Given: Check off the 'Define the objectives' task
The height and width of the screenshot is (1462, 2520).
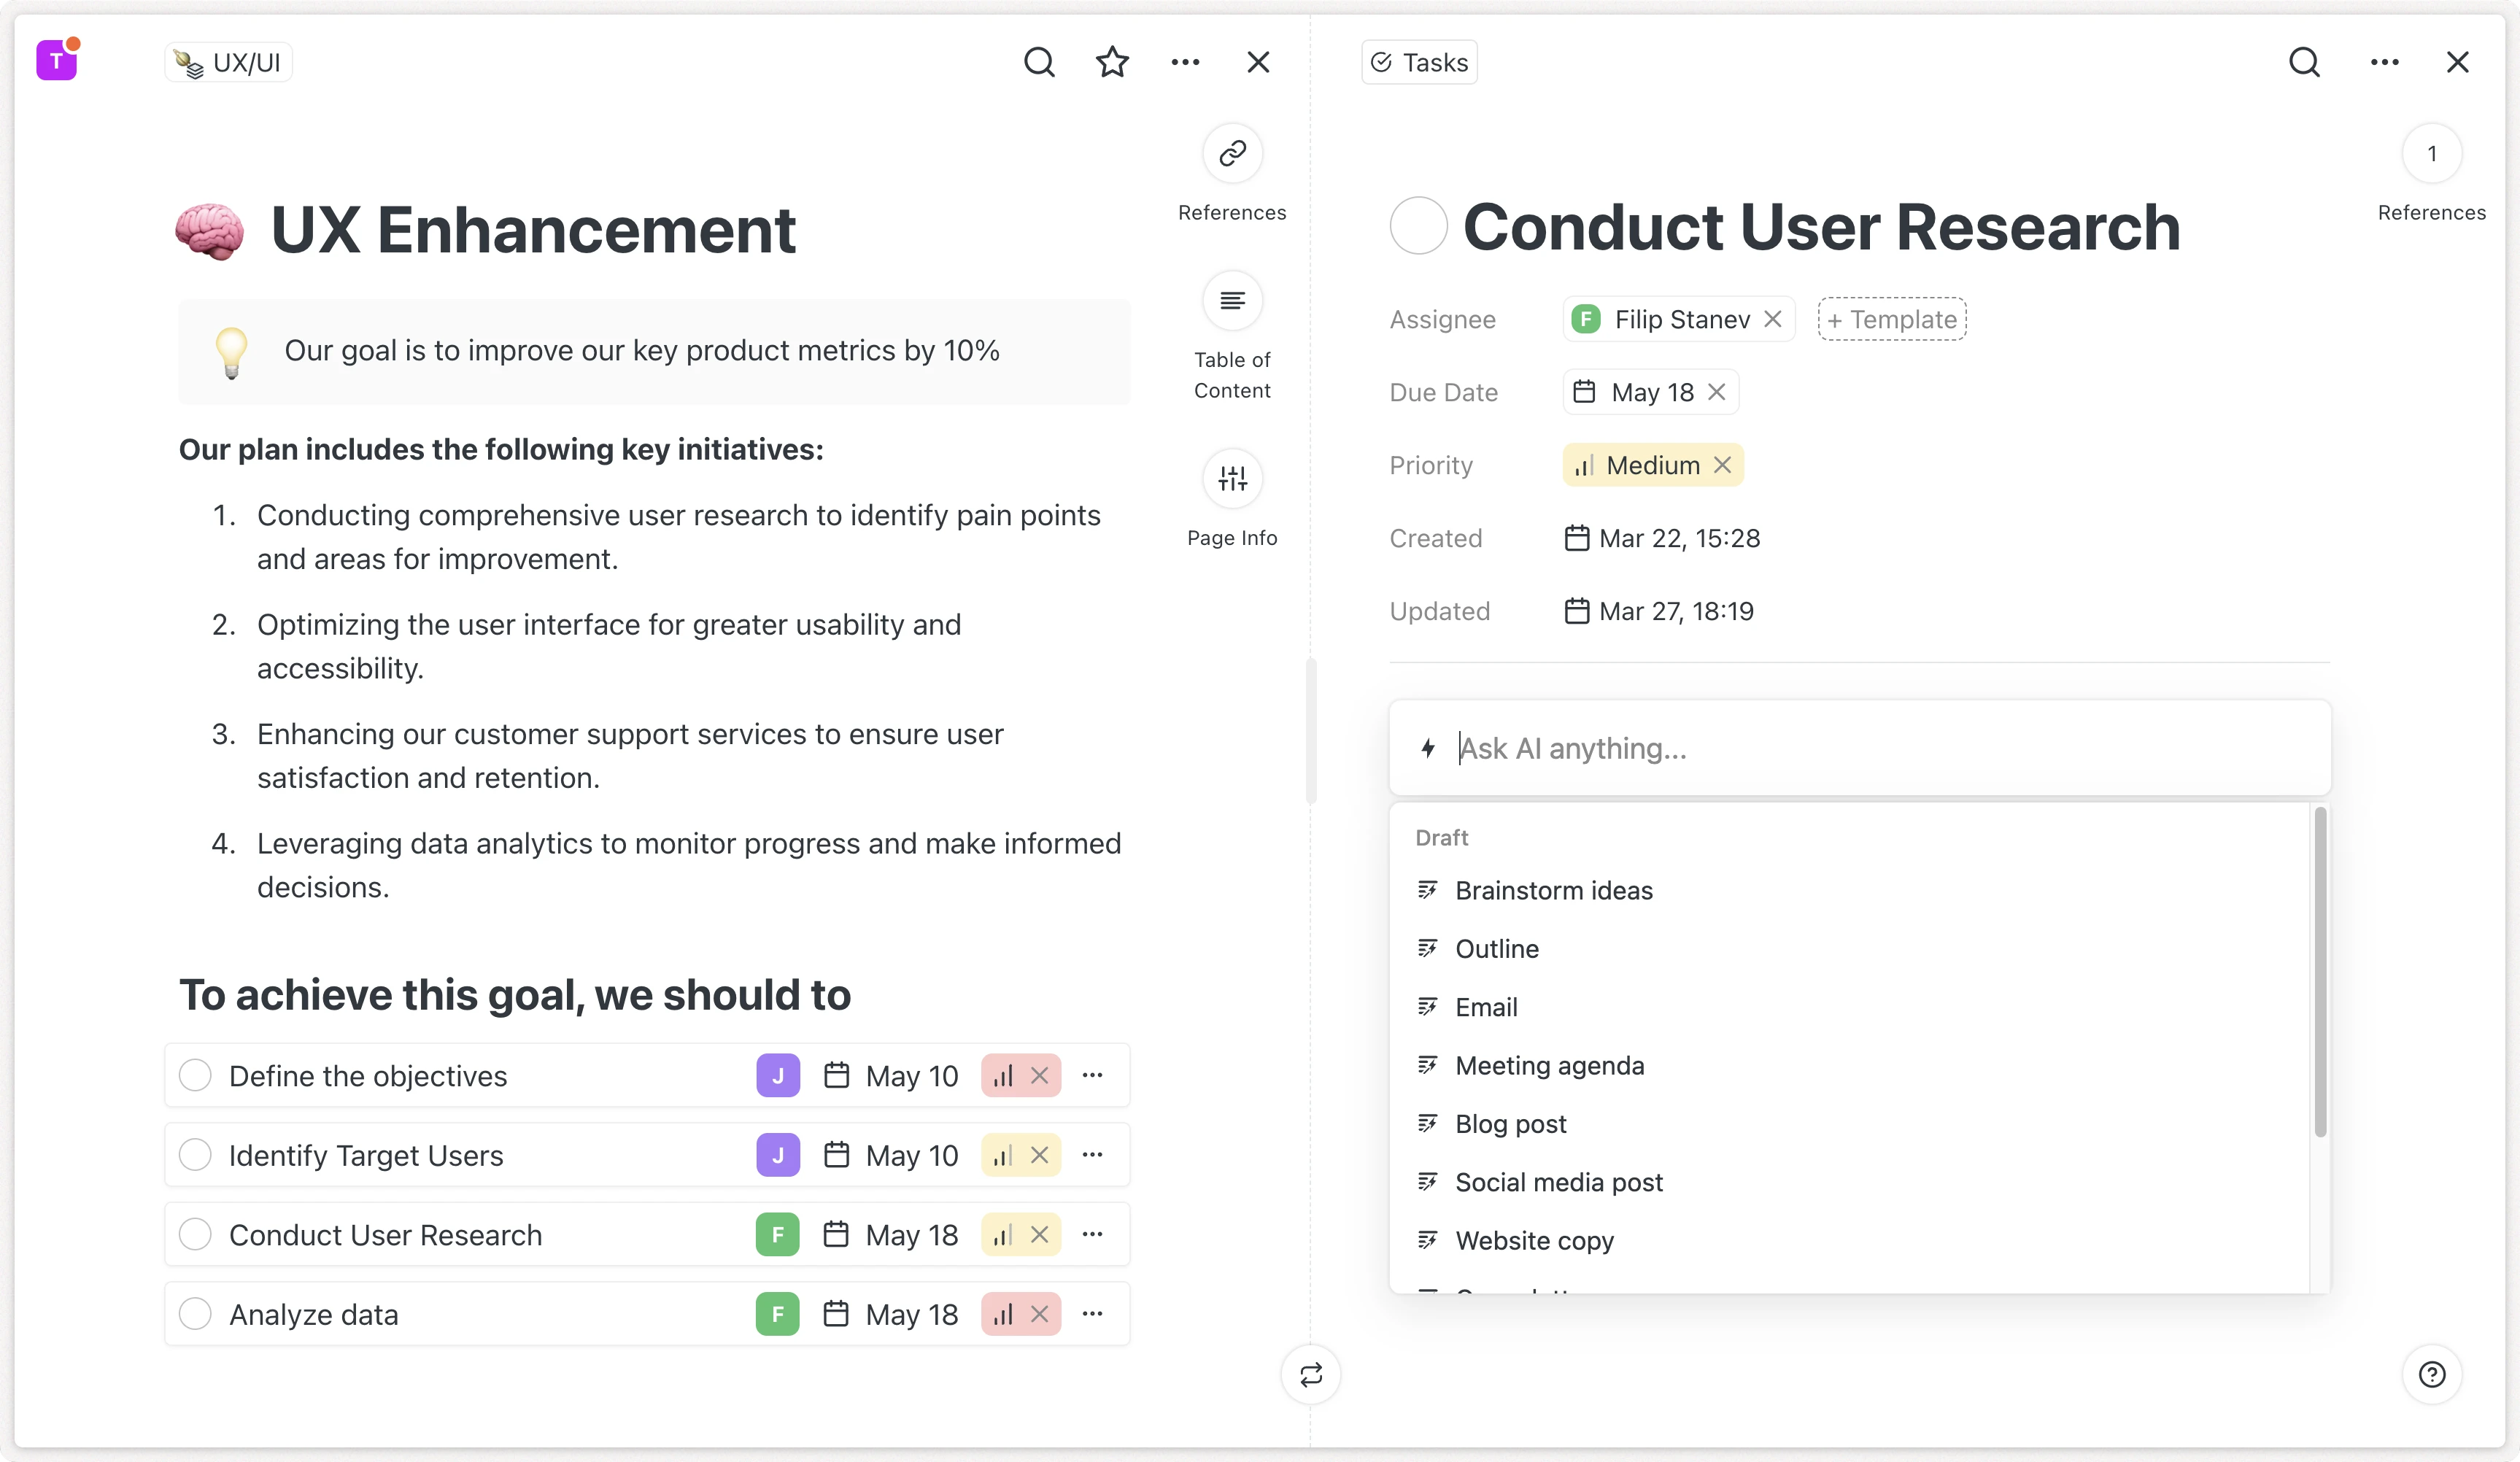Looking at the screenshot, I should [x=196, y=1075].
